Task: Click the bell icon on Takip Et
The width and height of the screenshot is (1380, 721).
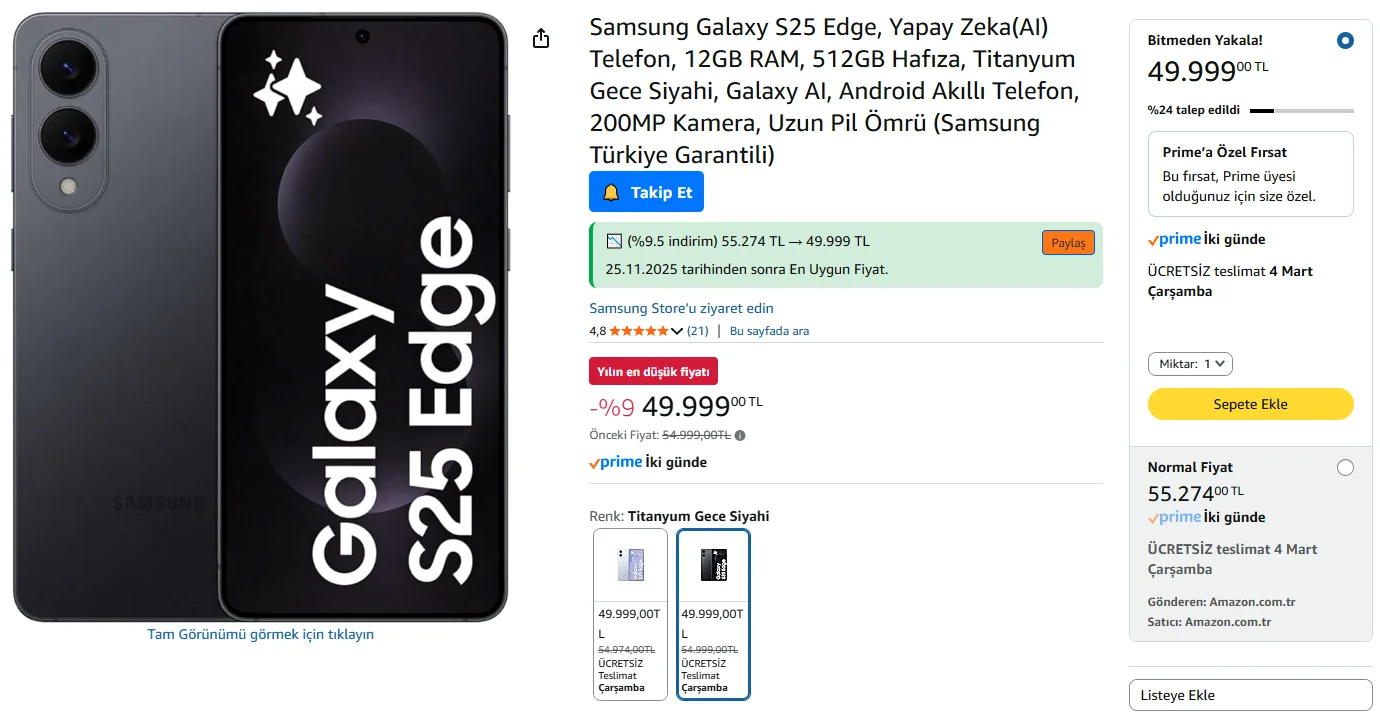Action: (x=611, y=192)
